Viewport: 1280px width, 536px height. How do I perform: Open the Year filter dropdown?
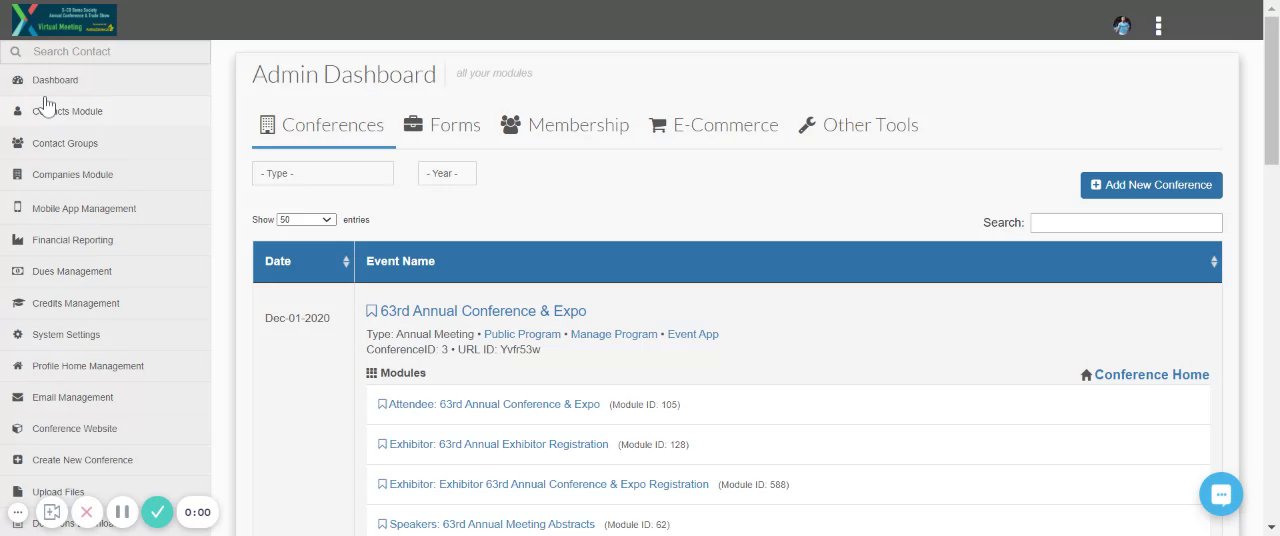coord(447,173)
